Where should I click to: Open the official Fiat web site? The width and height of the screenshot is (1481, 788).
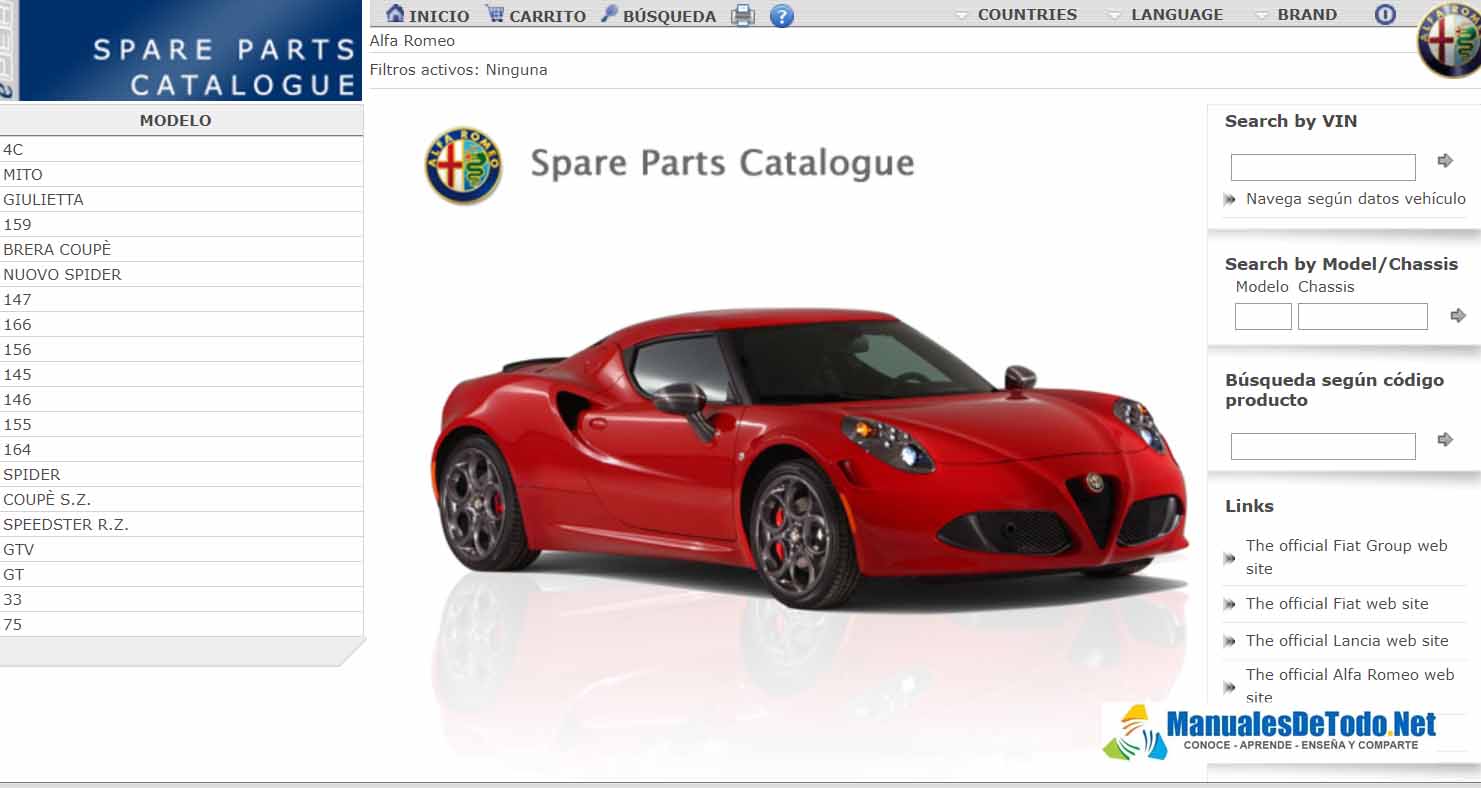point(1337,604)
